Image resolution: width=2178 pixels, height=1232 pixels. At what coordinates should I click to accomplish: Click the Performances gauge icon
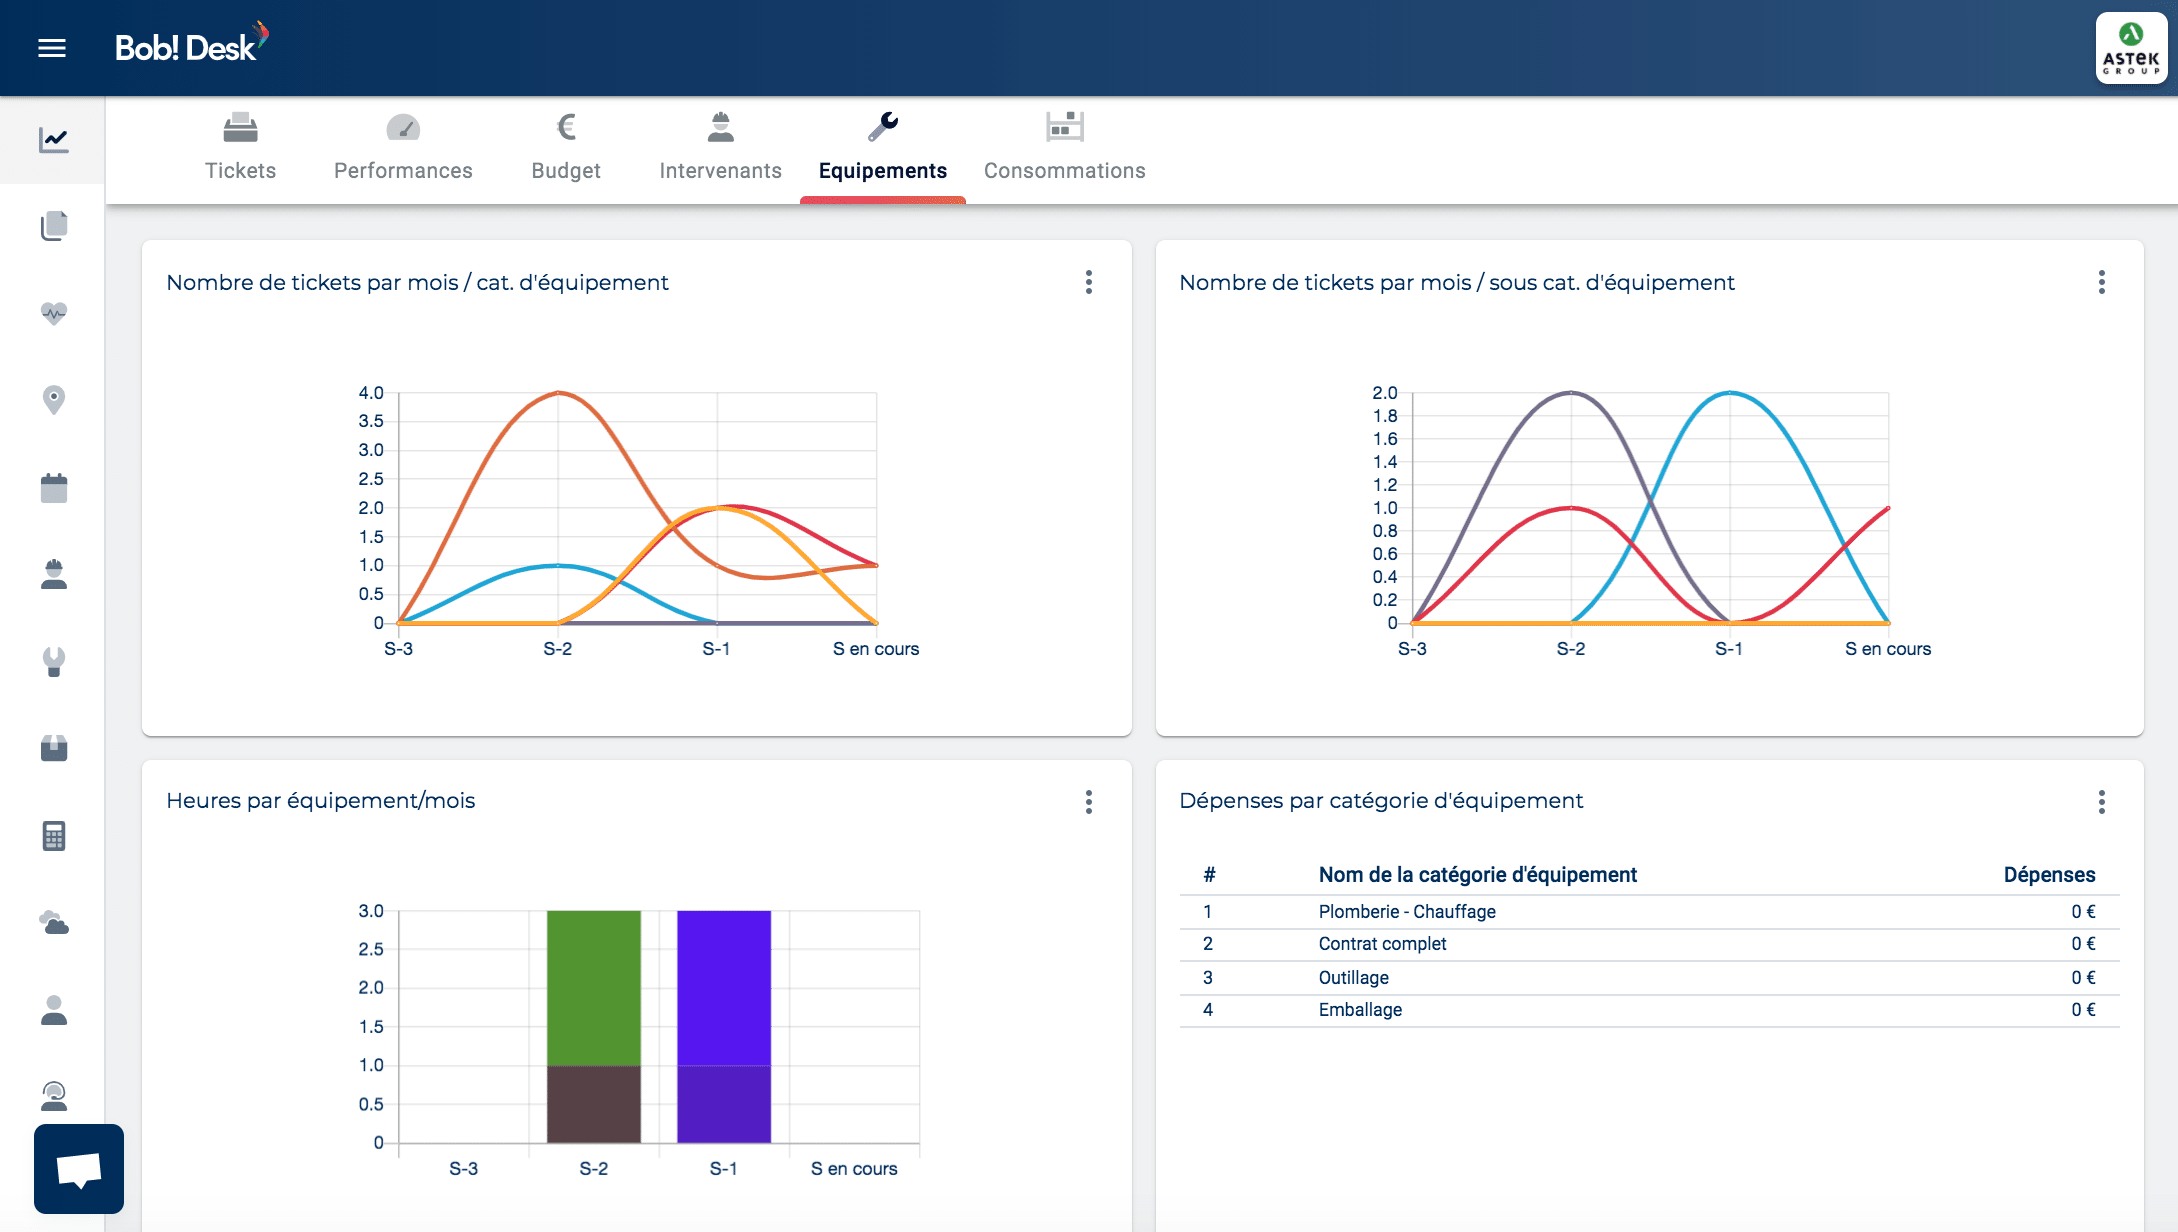tap(403, 128)
